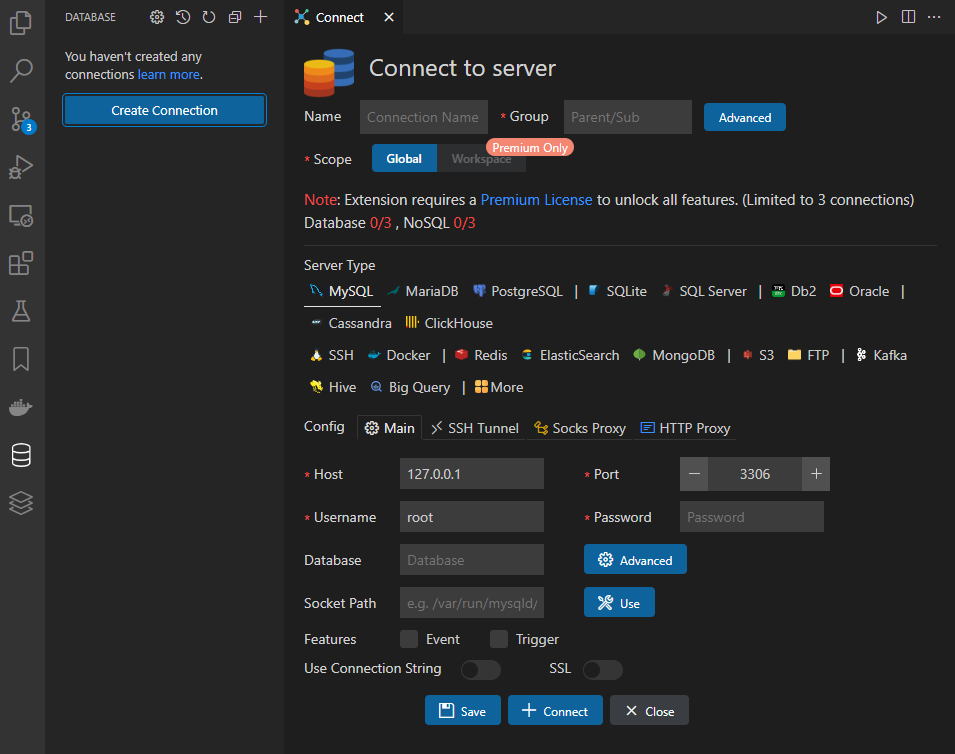Select Global scope
The width and height of the screenshot is (955, 754).
click(404, 158)
